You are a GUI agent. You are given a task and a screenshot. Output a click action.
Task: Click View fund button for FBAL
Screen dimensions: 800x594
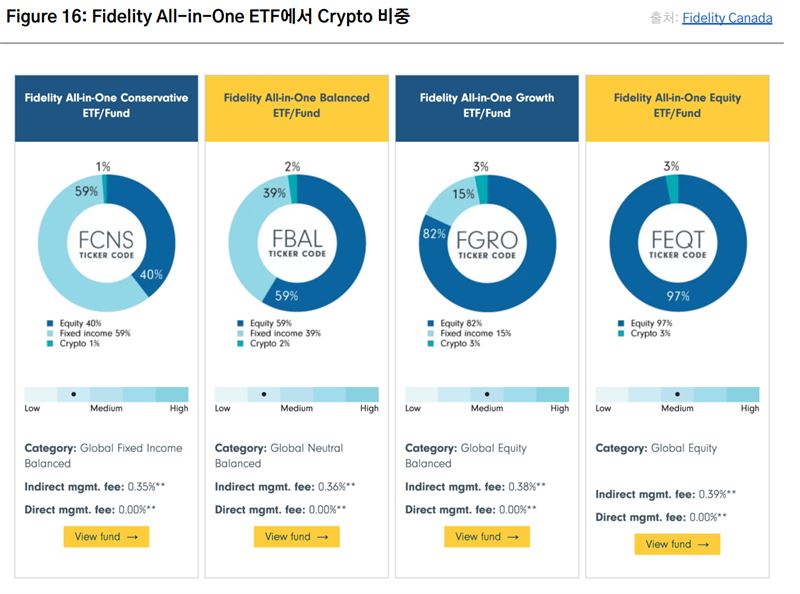pyautogui.click(x=296, y=537)
